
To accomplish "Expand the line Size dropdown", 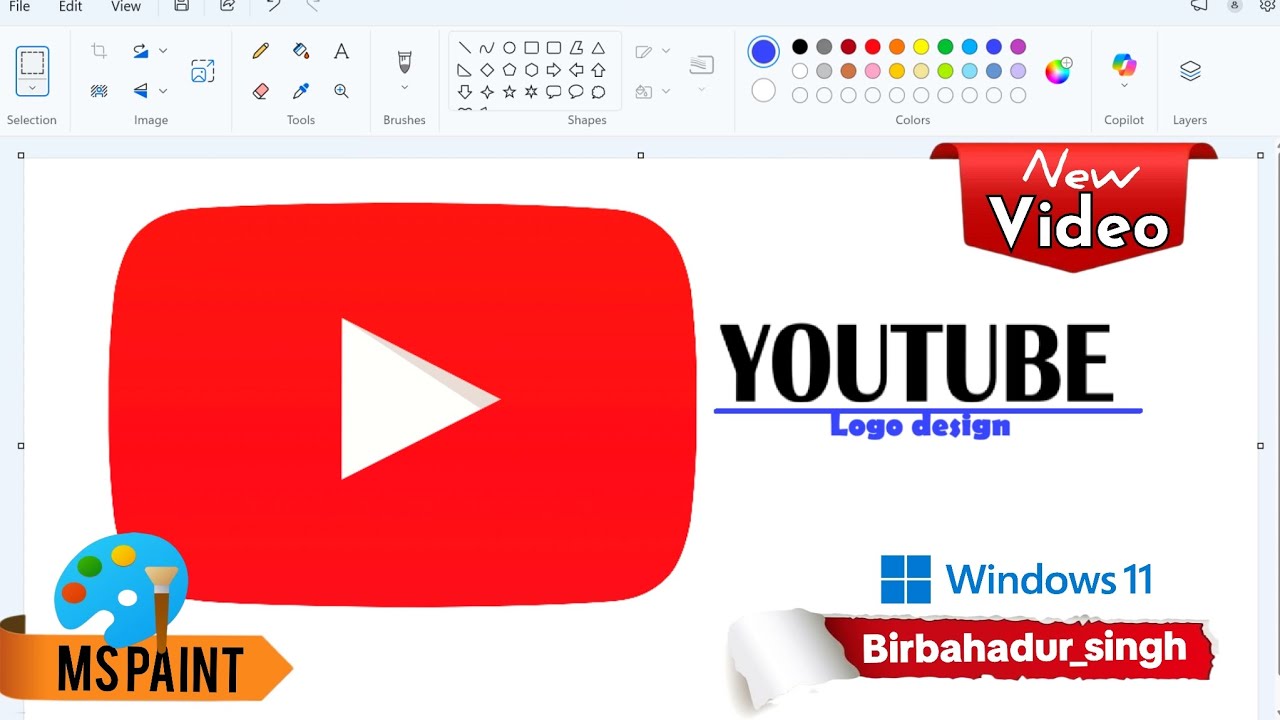I will tap(701, 90).
